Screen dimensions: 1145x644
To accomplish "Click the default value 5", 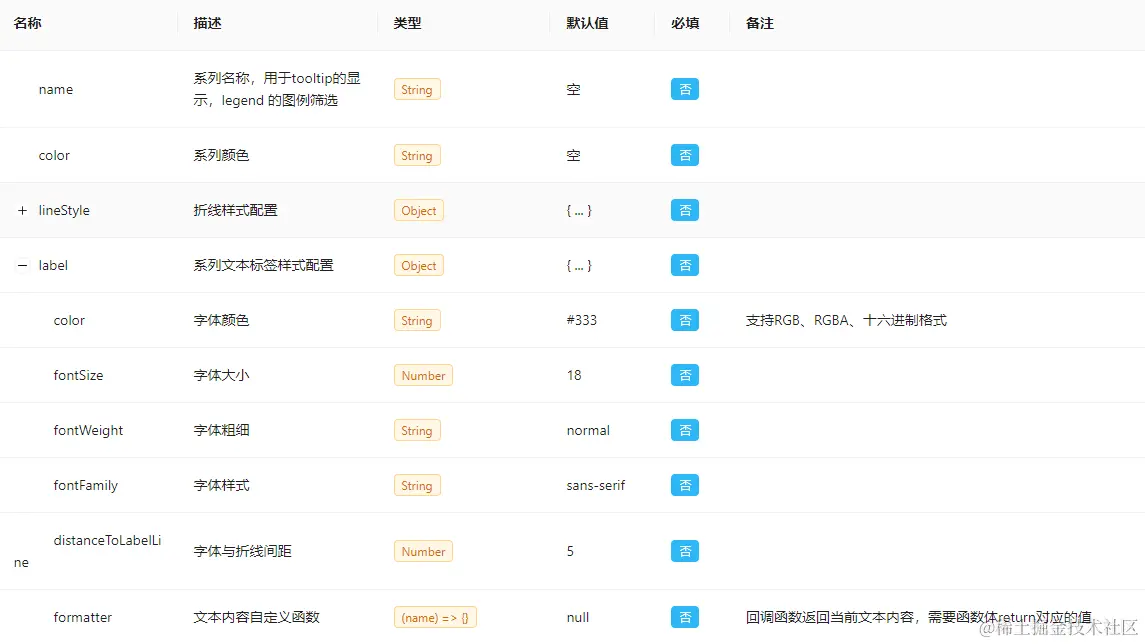I will coord(570,551).
